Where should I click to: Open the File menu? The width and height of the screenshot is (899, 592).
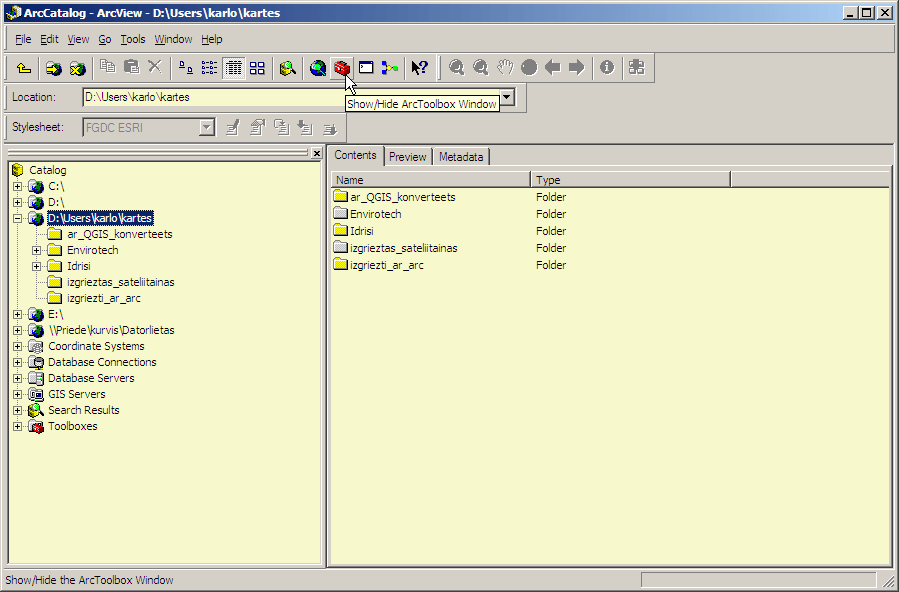pos(23,40)
